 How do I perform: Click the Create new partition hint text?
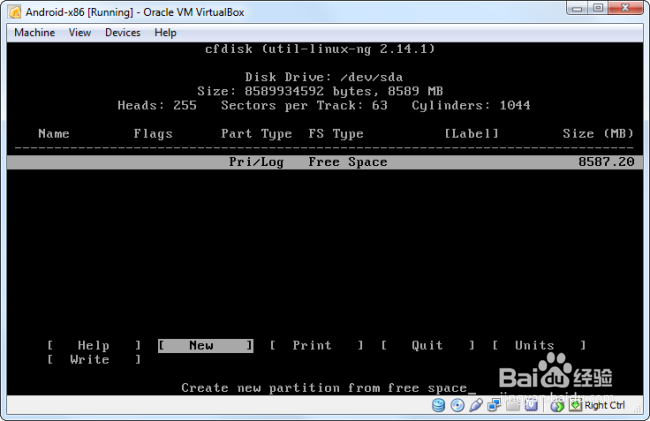tap(324, 388)
